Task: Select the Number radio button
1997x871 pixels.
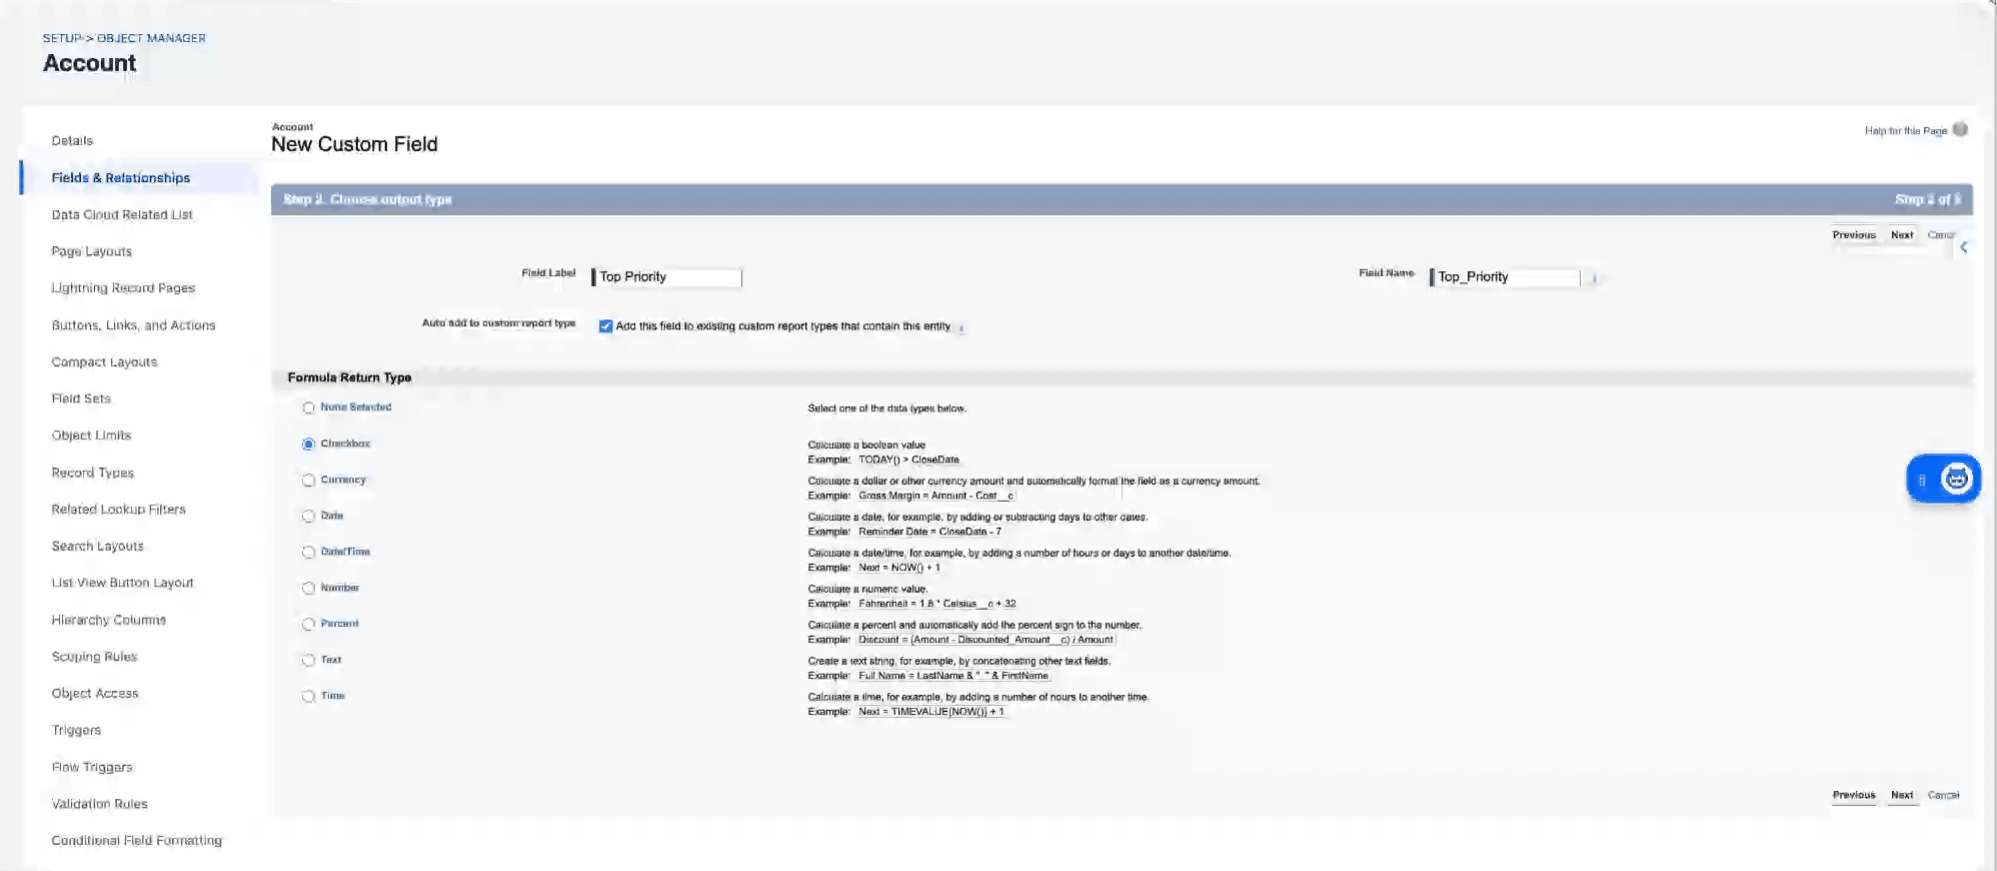Action: point(308,588)
